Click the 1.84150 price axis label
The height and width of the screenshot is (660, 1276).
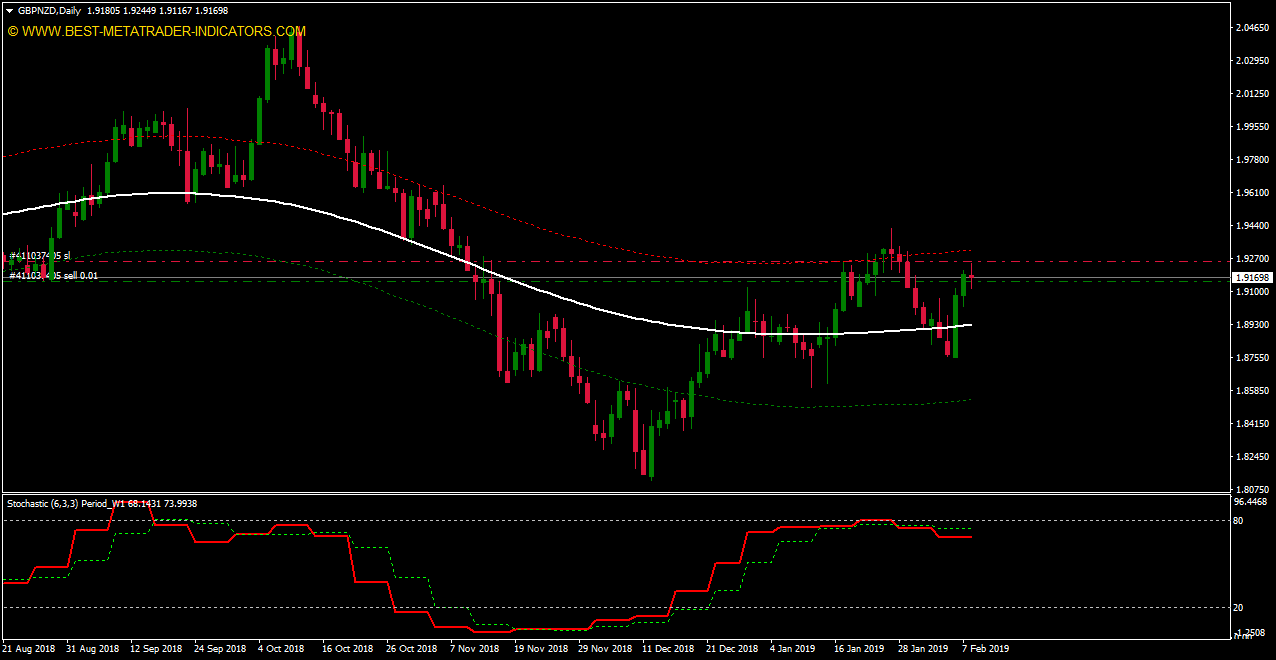[1252, 424]
